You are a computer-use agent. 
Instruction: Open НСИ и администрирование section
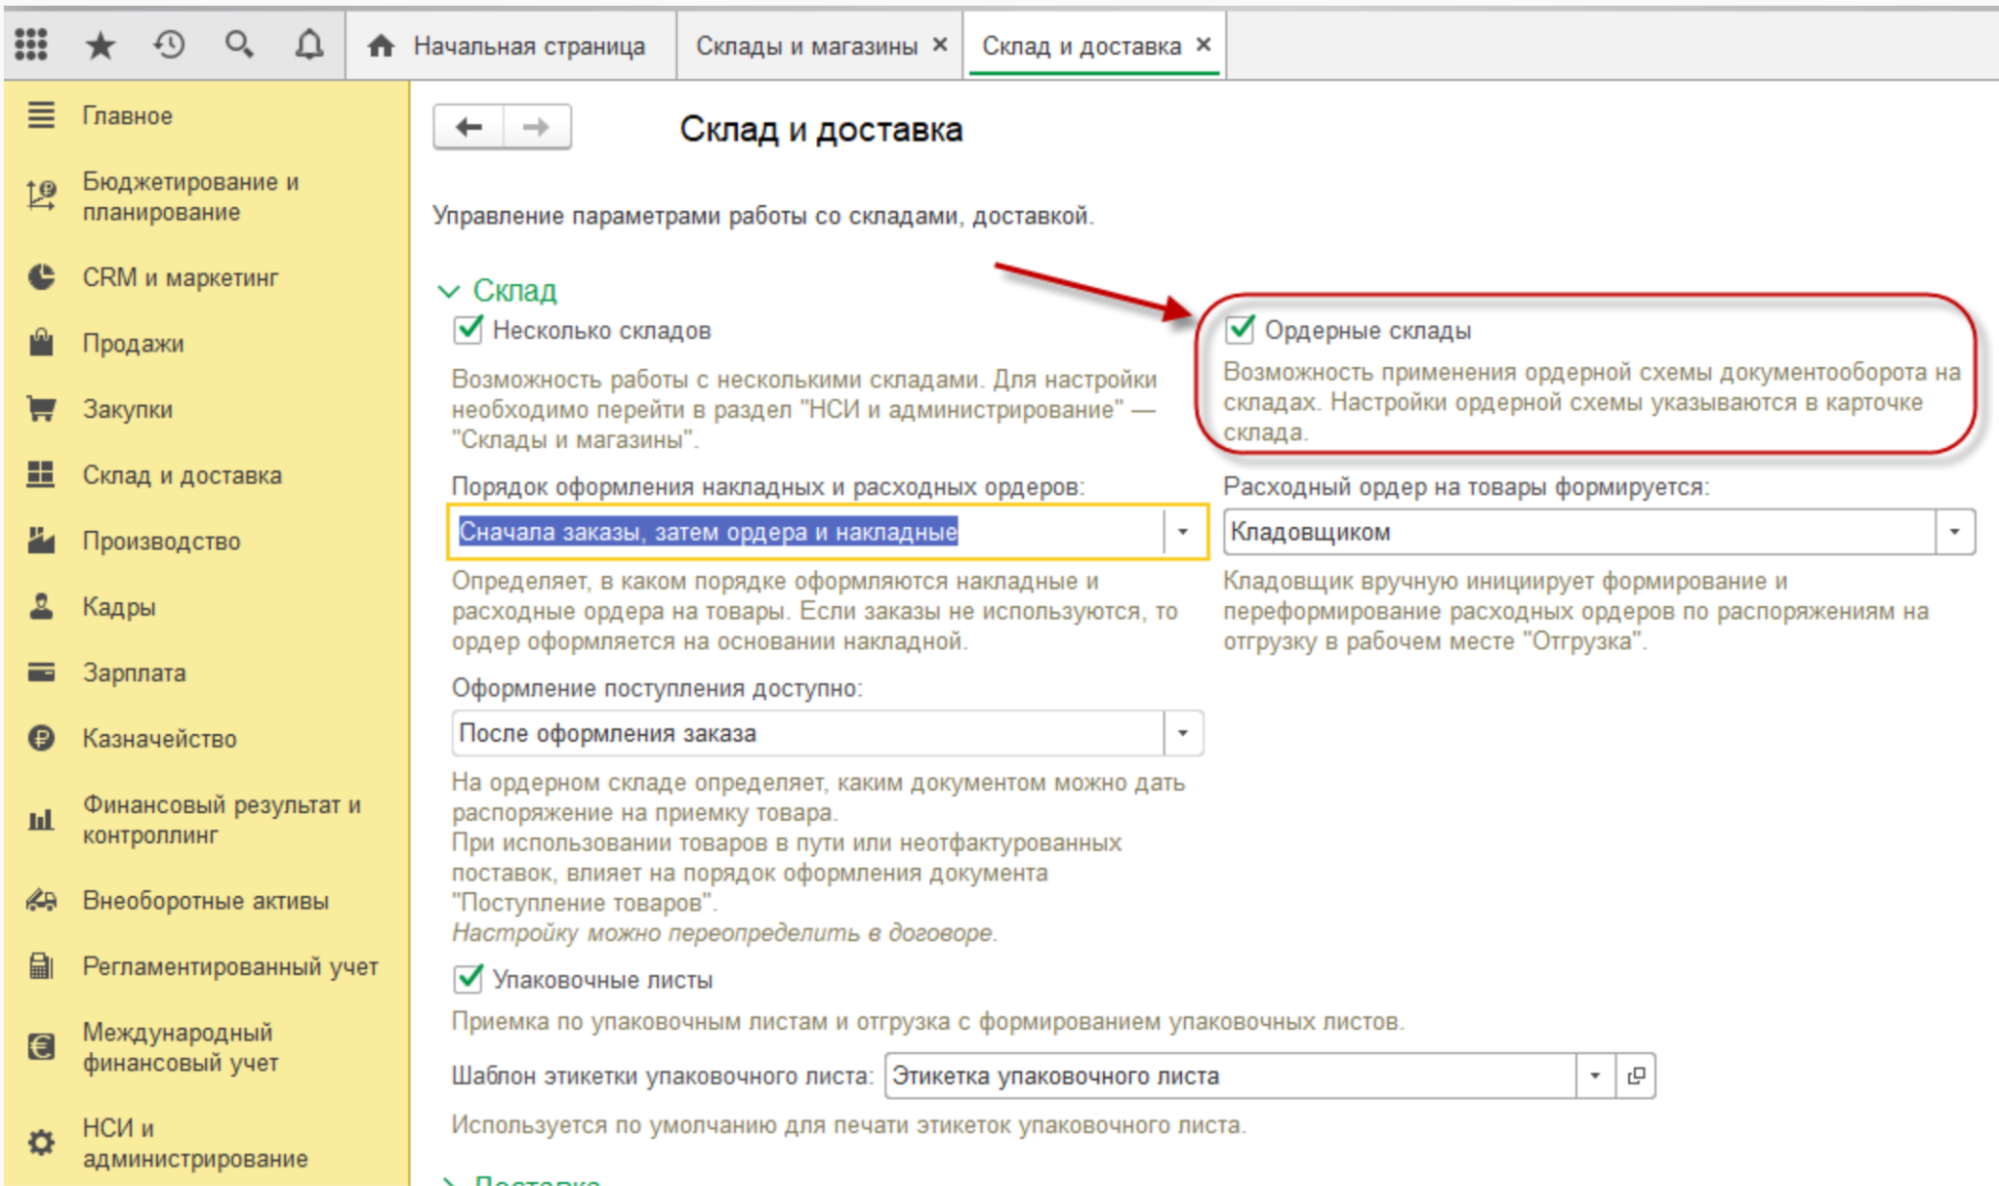pyautogui.click(x=194, y=1143)
